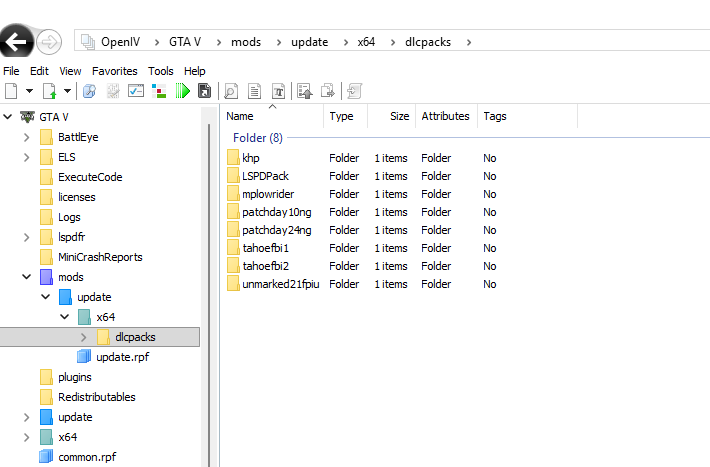The width and height of the screenshot is (710, 467).
Task: Click the dark shortcut document toolbar icon
Action: (205, 91)
